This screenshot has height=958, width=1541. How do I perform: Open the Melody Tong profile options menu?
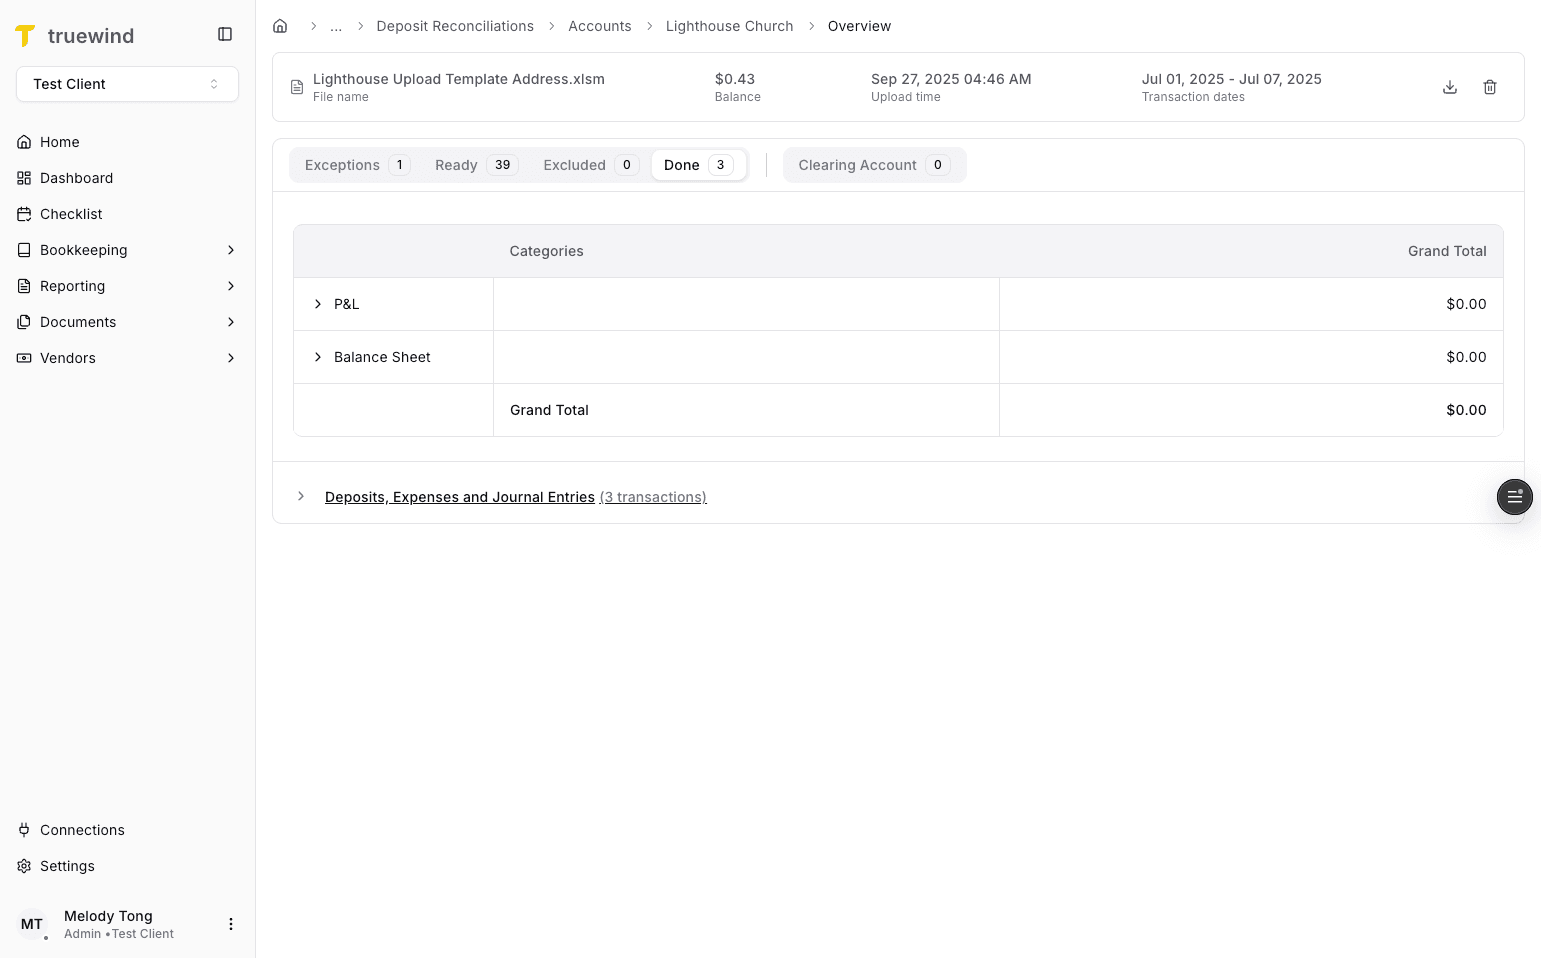(x=231, y=924)
